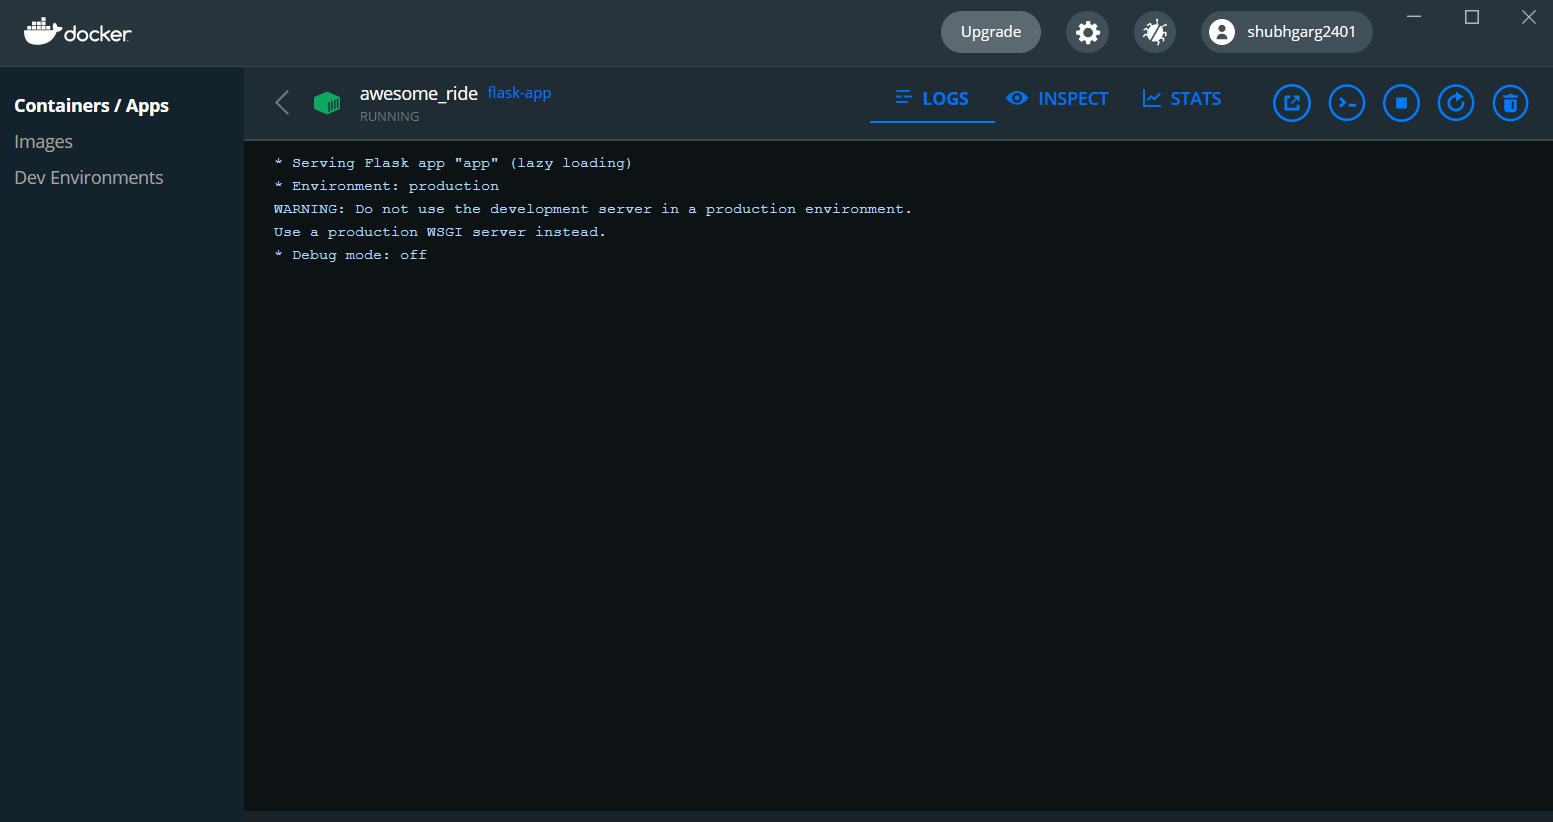The width and height of the screenshot is (1553, 822).
Task: Open the shubhgarg2401 account menu
Action: pos(1286,31)
